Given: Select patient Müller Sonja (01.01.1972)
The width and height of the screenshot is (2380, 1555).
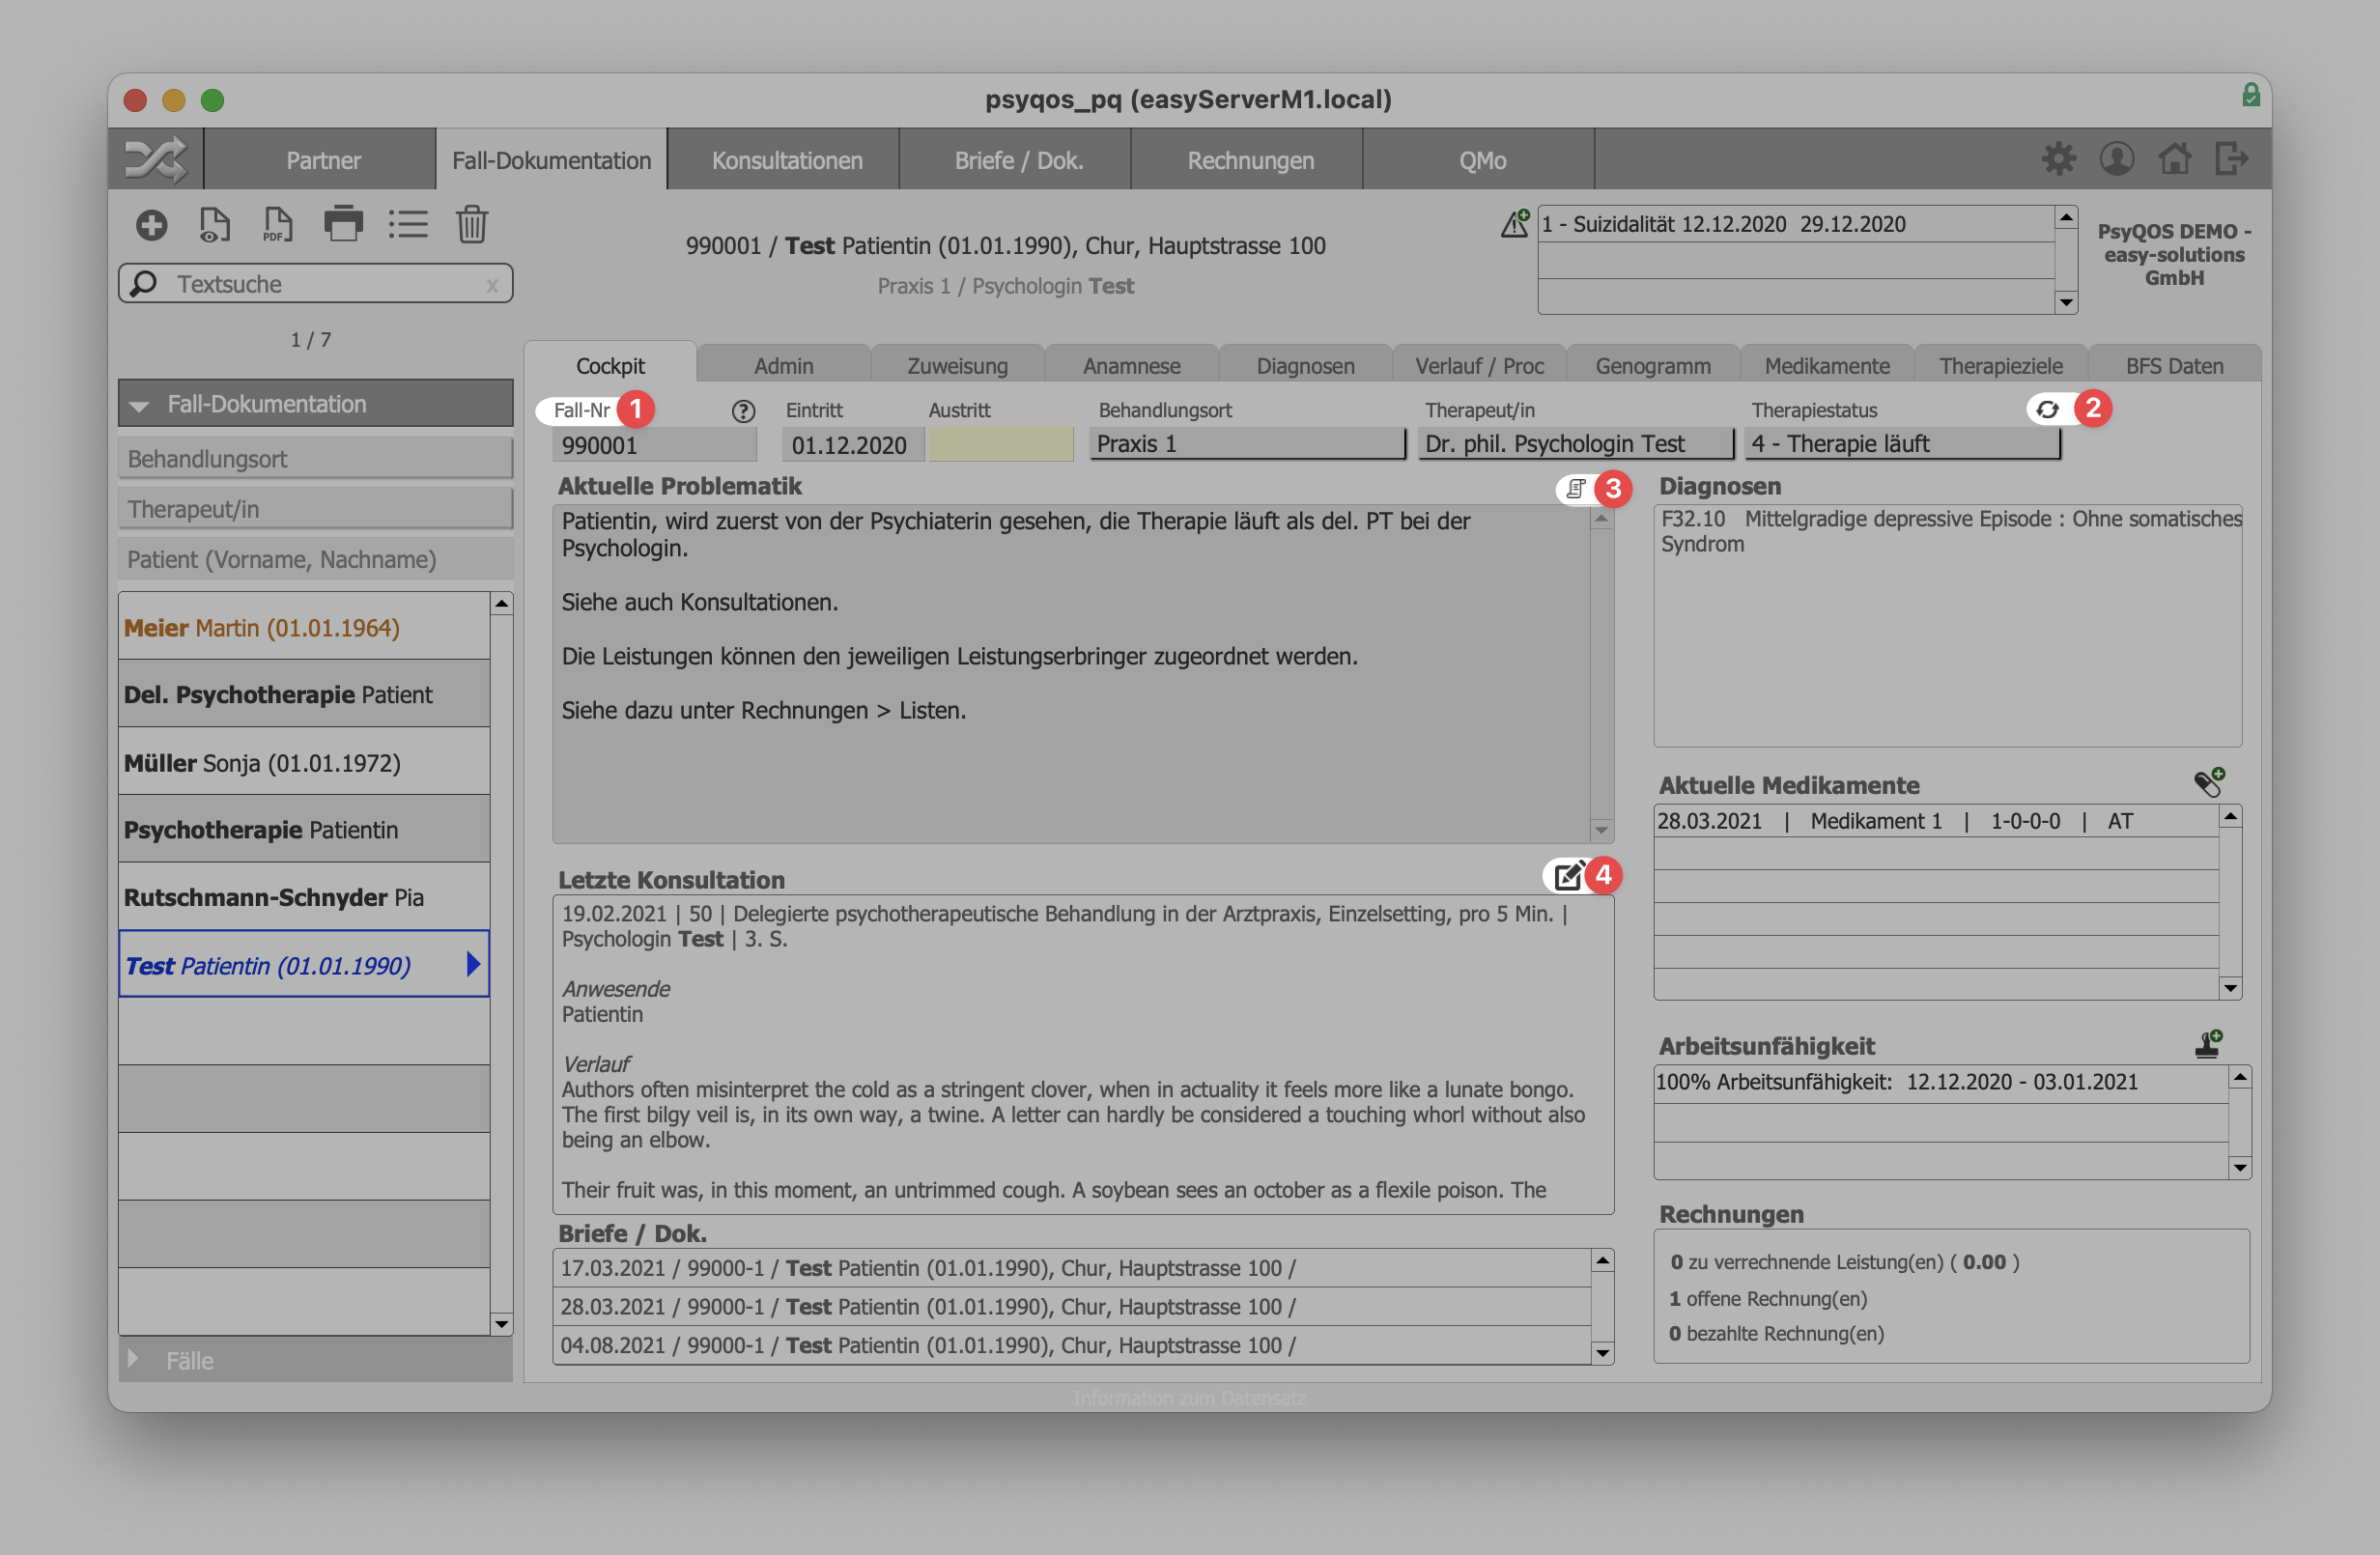Looking at the screenshot, I should pos(304,762).
